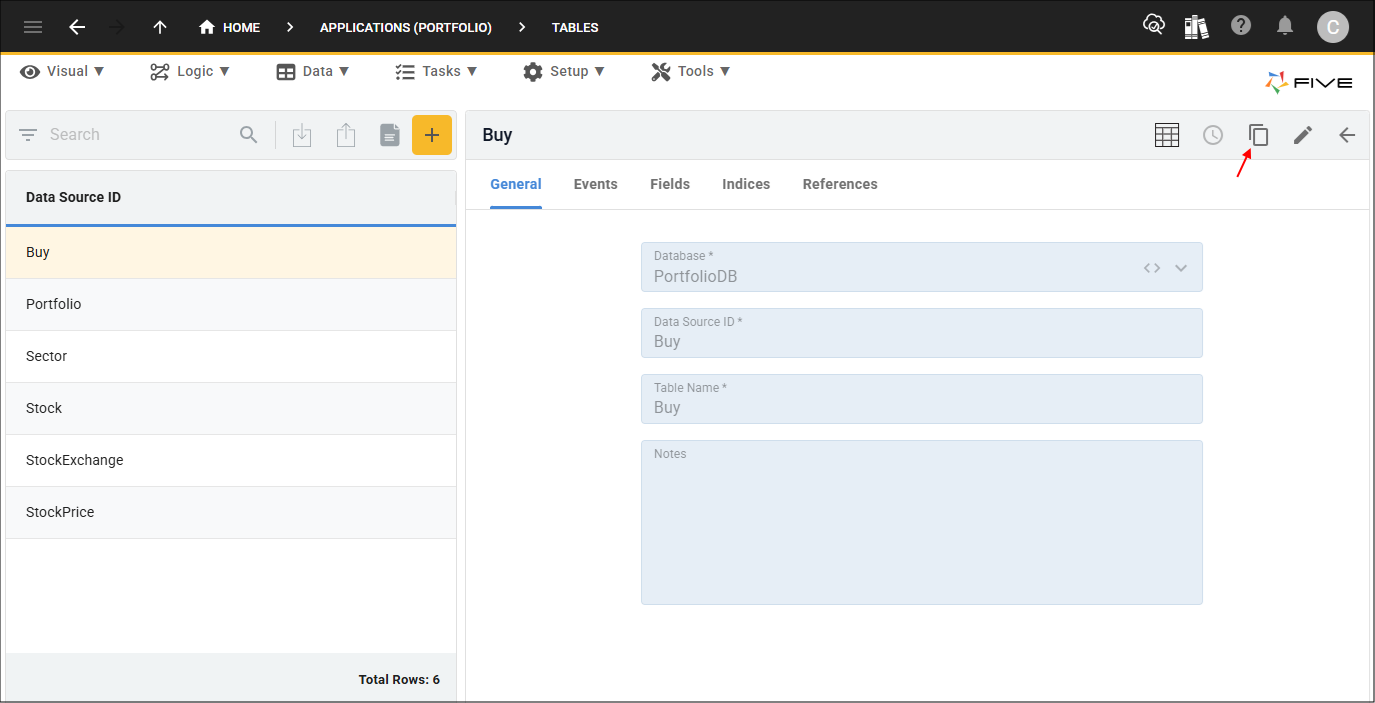1375x703 pixels.
Task: Add a new table with plus button
Action: [x=432, y=135]
